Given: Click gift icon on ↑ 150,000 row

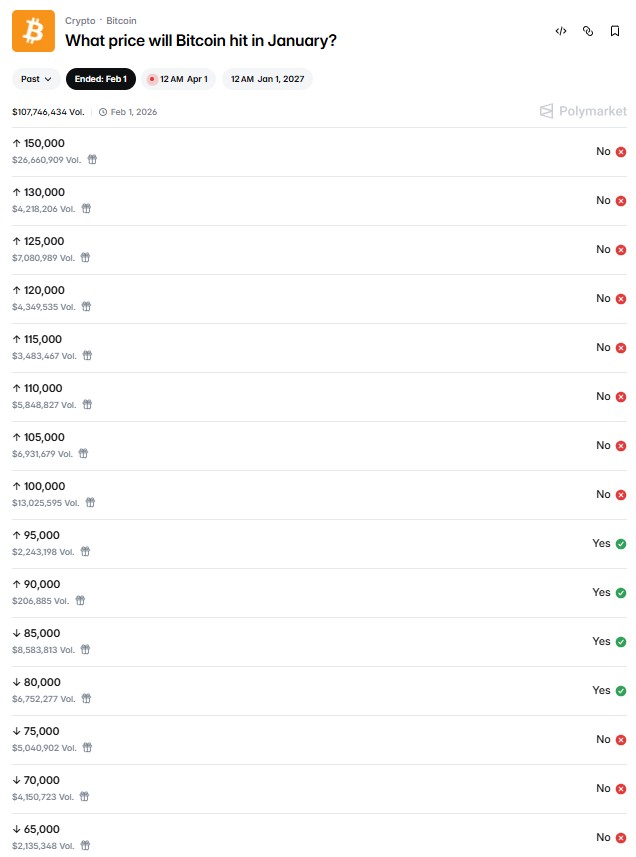Looking at the screenshot, I should point(92,160).
